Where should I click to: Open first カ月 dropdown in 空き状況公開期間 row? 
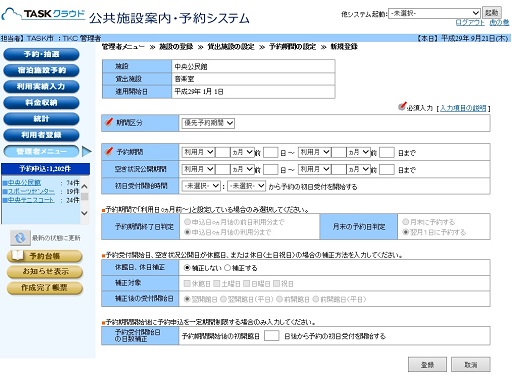click(x=242, y=169)
